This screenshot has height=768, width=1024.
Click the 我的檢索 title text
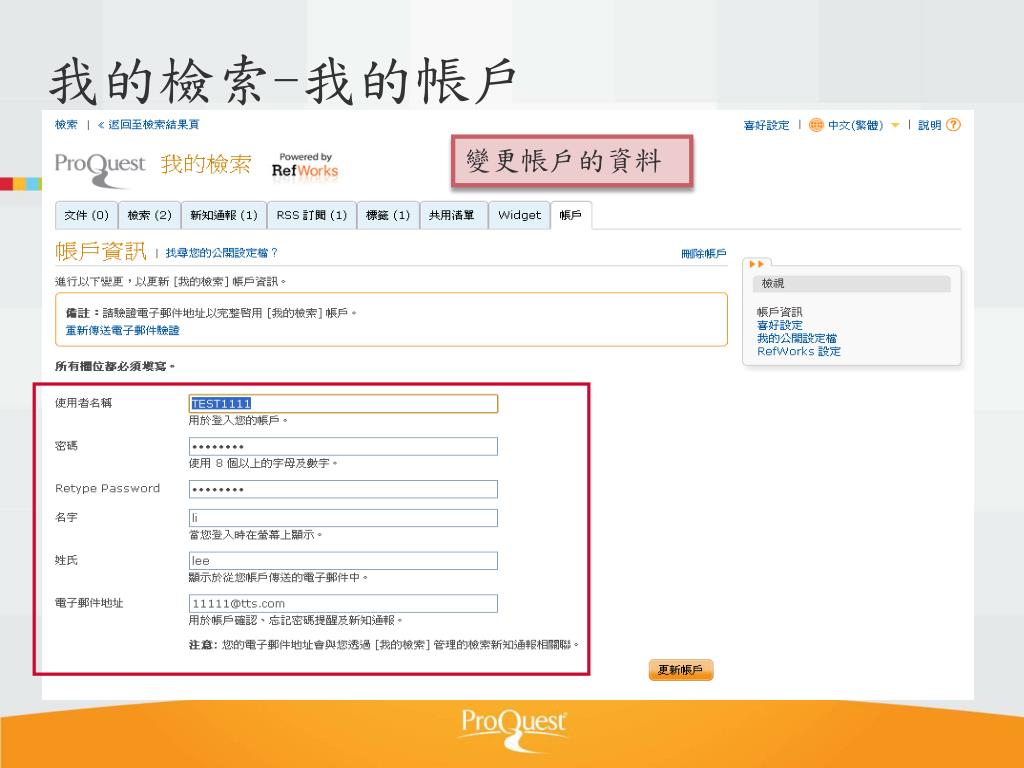[x=206, y=164]
